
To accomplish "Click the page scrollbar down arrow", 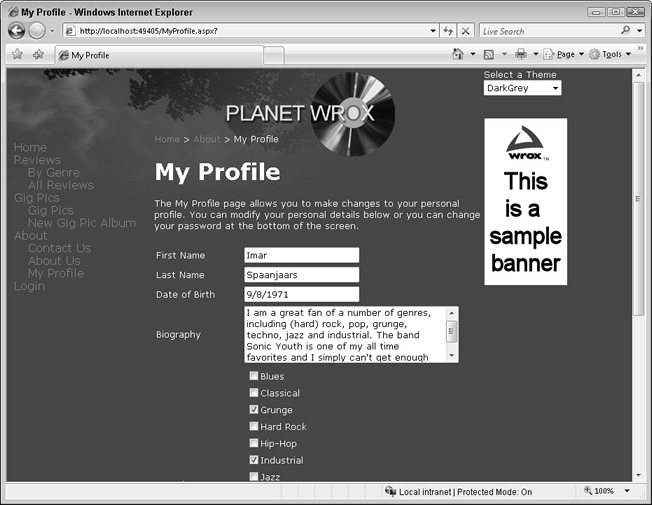I will point(638,476).
